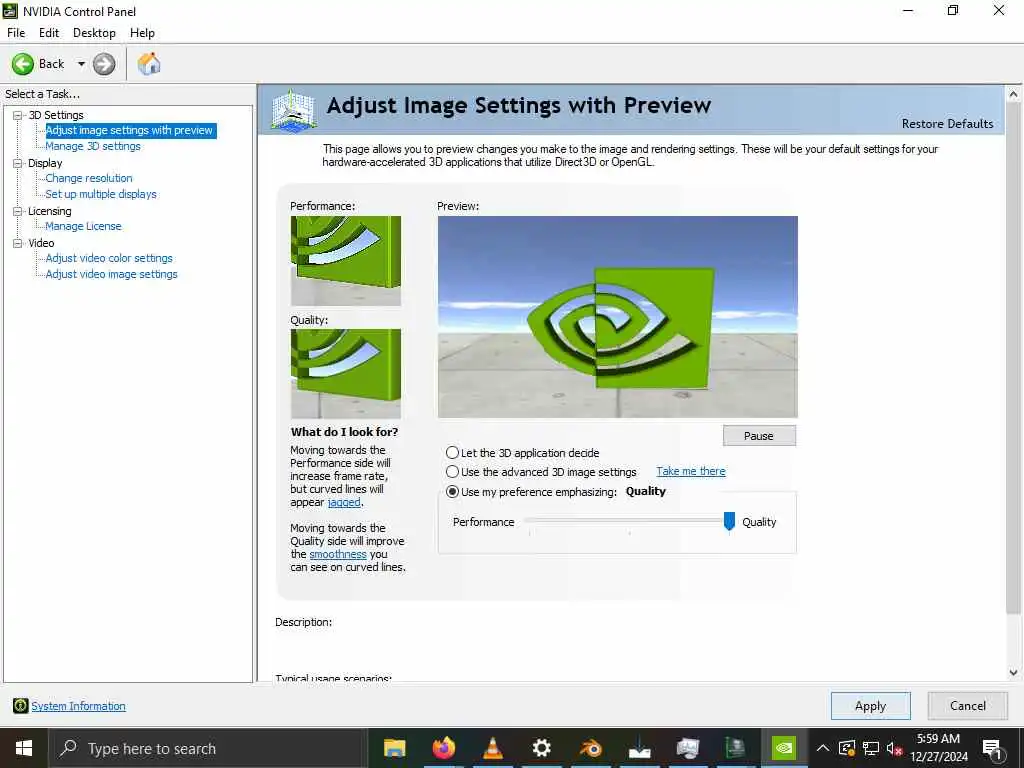Viewport: 1024px width, 768px height.
Task: Select Use my preference emphasizing option
Action: click(x=452, y=492)
